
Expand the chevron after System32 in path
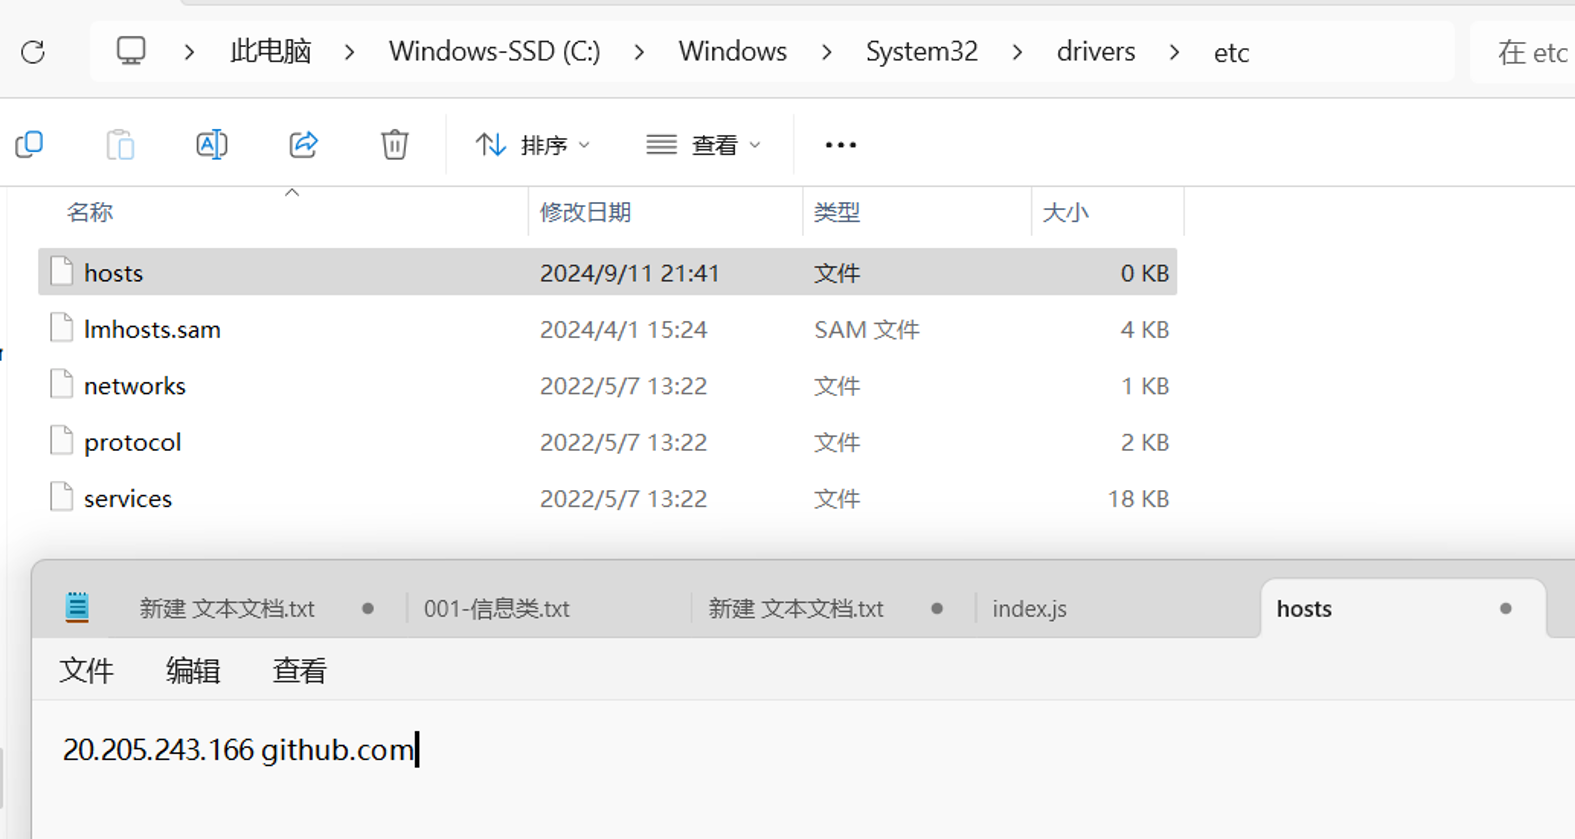pos(1017,52)
